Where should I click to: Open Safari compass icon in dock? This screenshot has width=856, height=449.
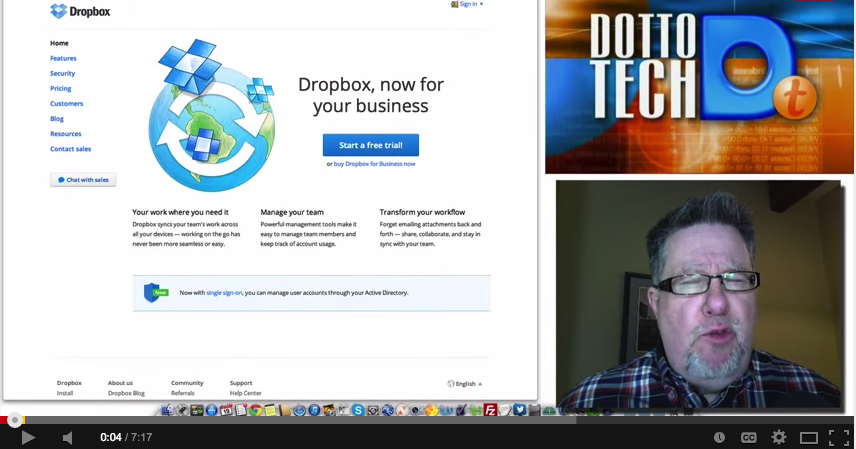click(300, 410)
